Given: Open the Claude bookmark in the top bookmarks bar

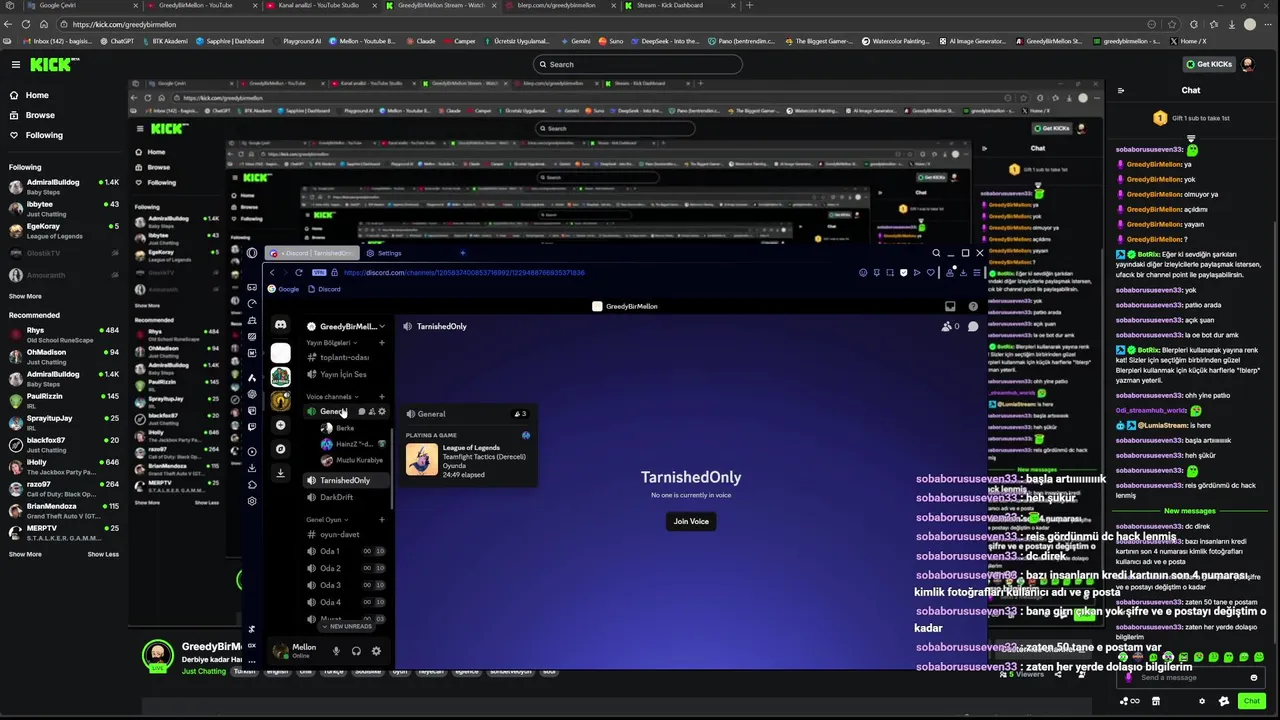Looking at the screenshot, I should [421, 41].
